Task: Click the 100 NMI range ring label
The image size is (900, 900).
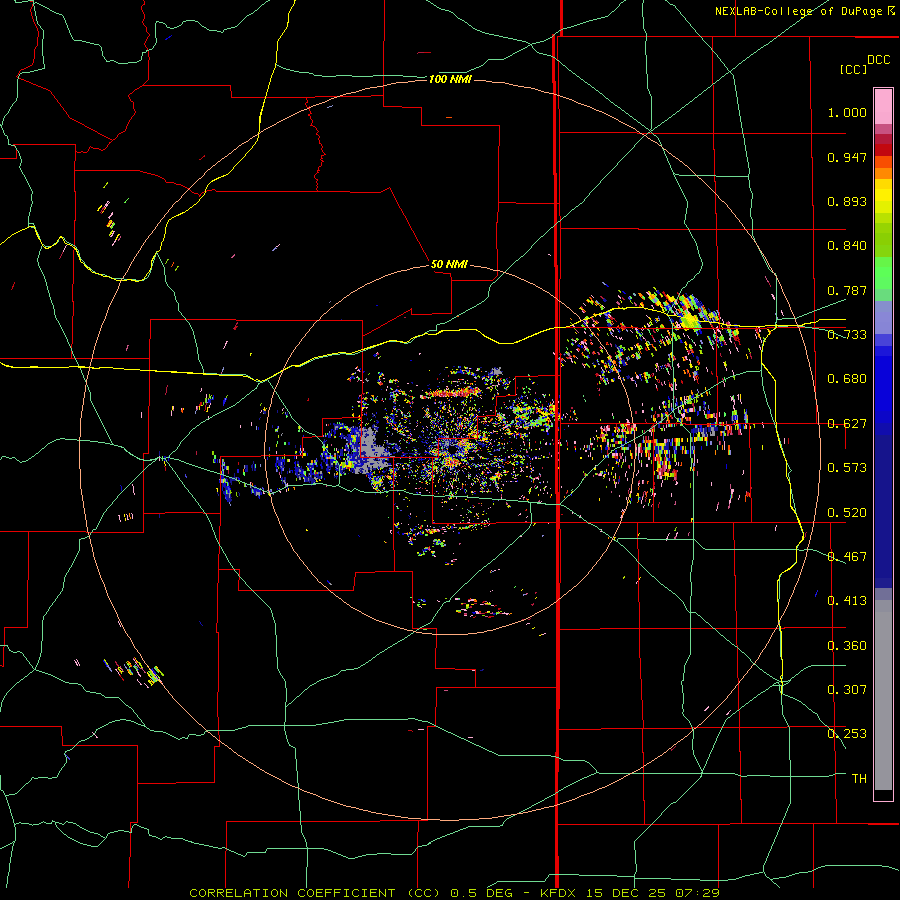Action: 450,79
